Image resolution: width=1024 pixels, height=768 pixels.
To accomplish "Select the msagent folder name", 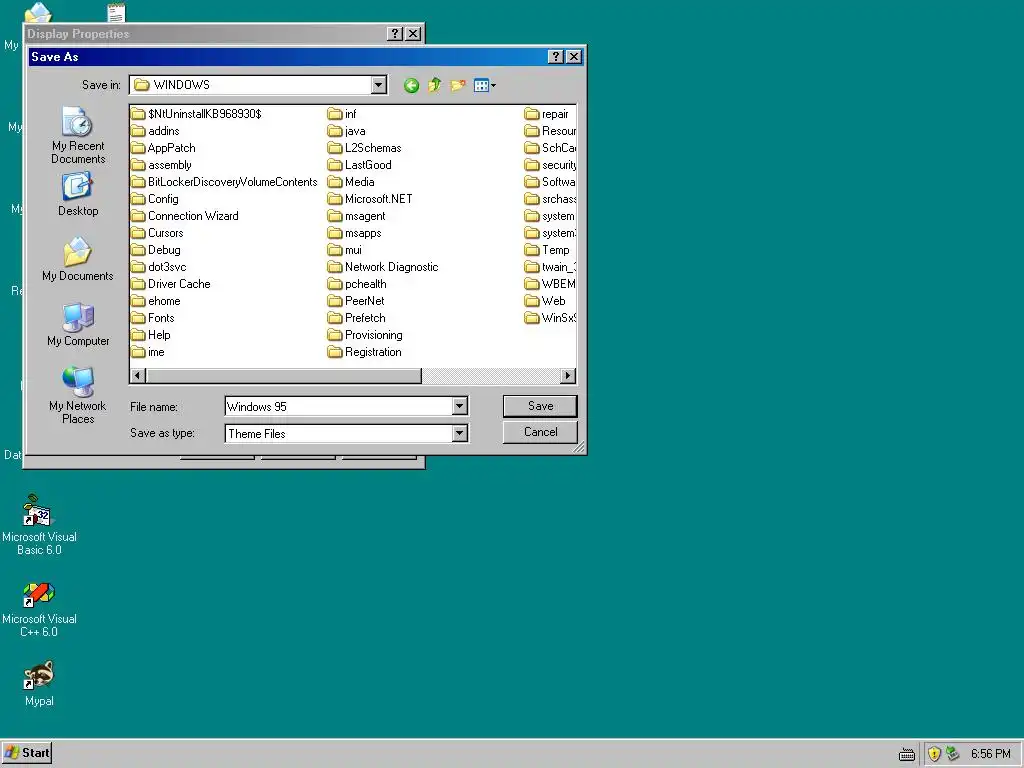I will coord(365,216).
